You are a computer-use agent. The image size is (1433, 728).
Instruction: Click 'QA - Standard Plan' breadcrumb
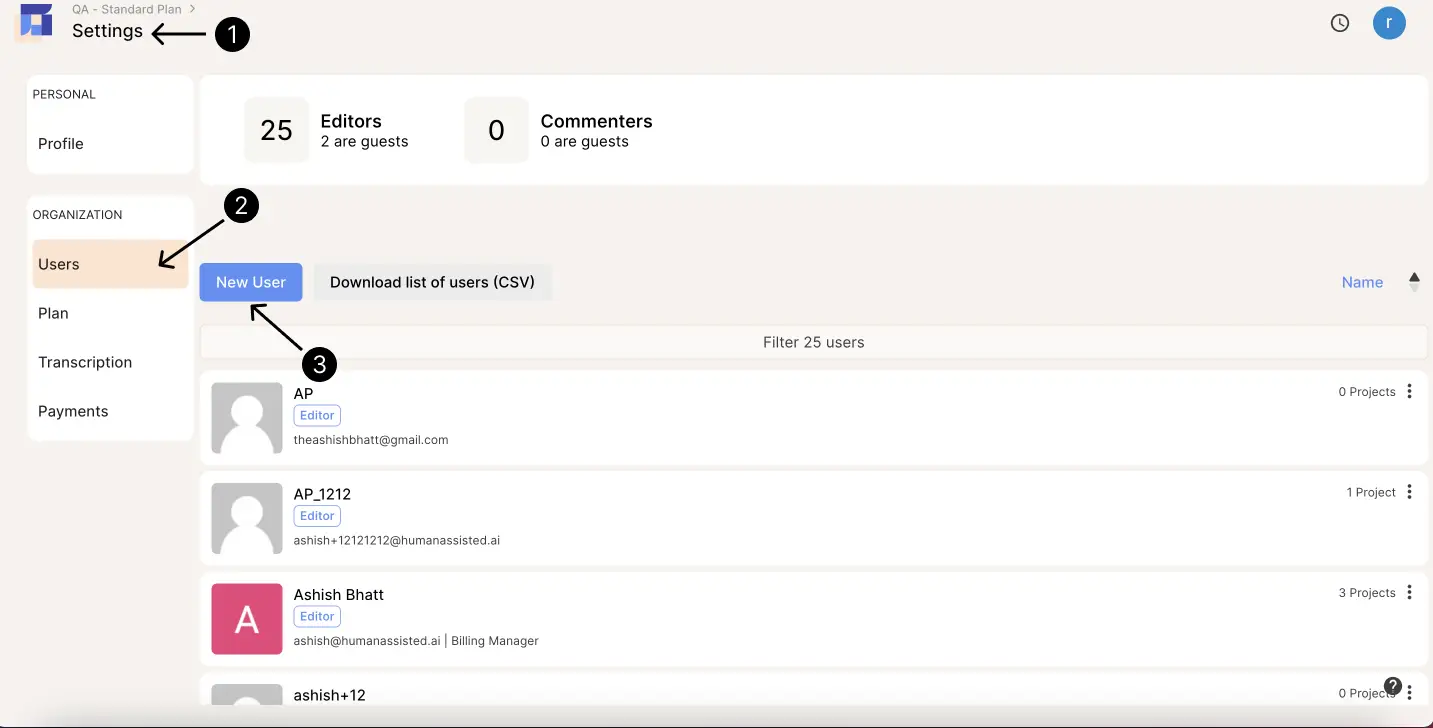(x=127, y=9)
